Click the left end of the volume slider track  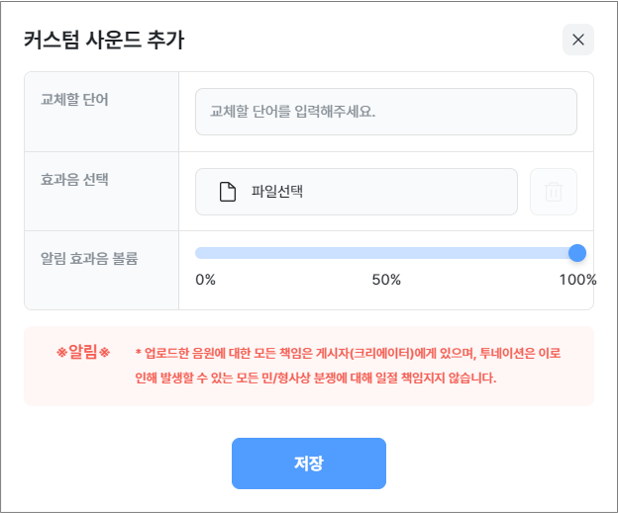tap(199, 253)
